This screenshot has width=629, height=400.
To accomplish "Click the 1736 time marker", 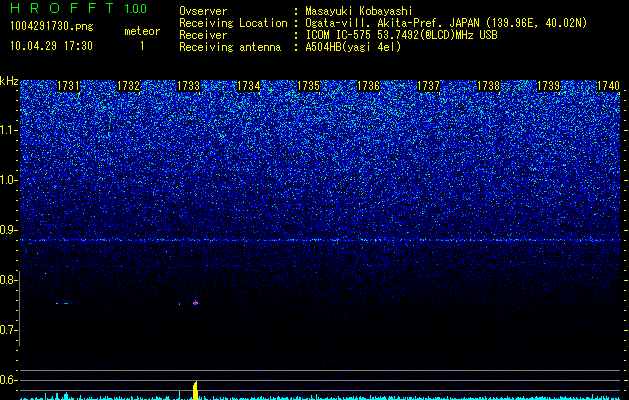I will click(369, 86).
